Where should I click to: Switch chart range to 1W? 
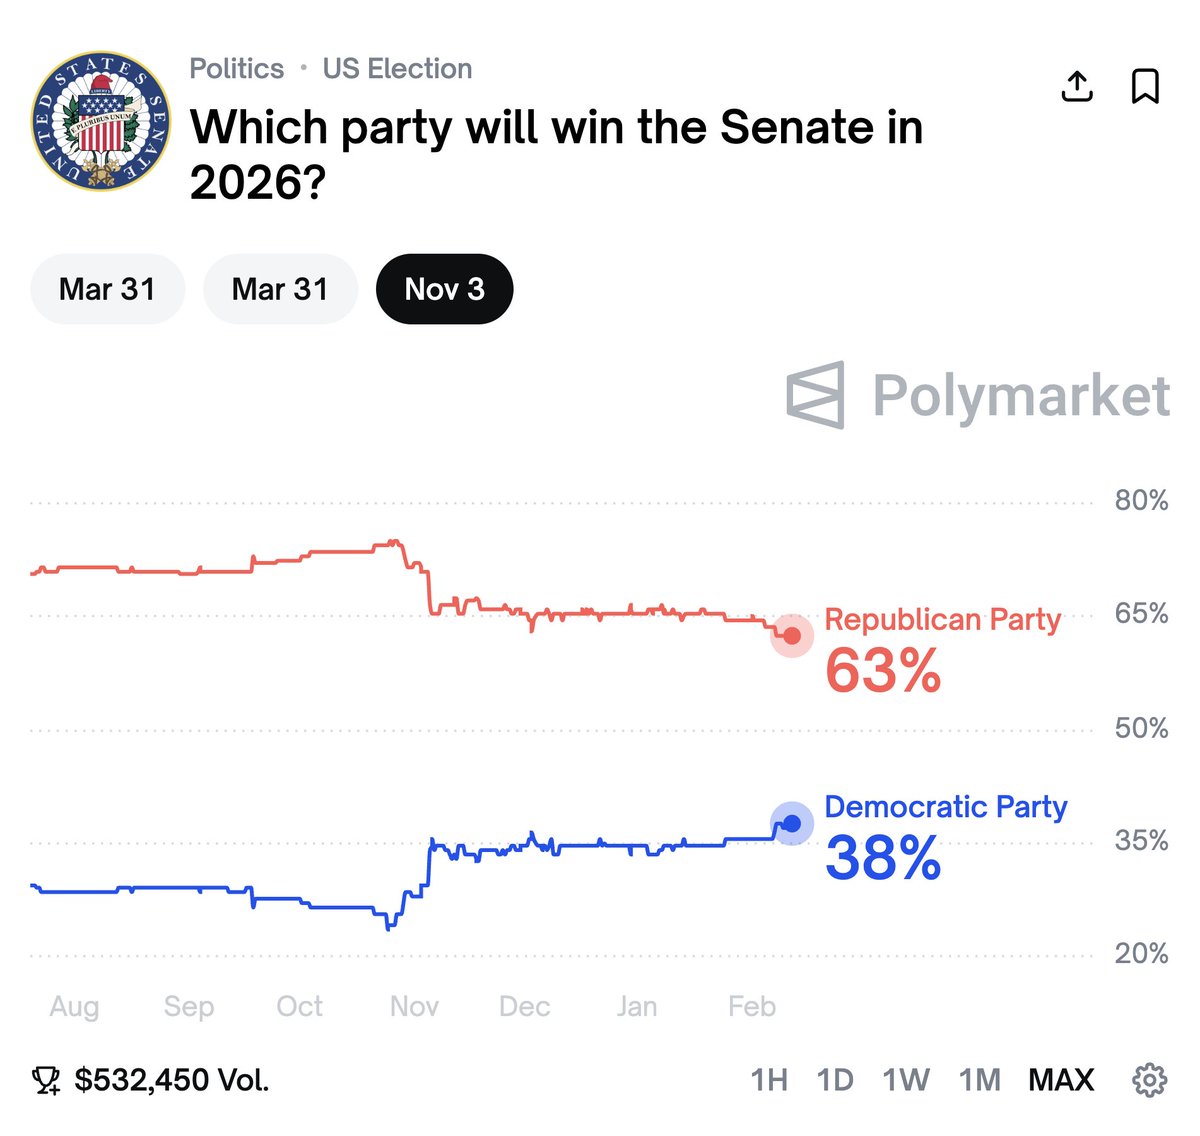point(905,1080)
